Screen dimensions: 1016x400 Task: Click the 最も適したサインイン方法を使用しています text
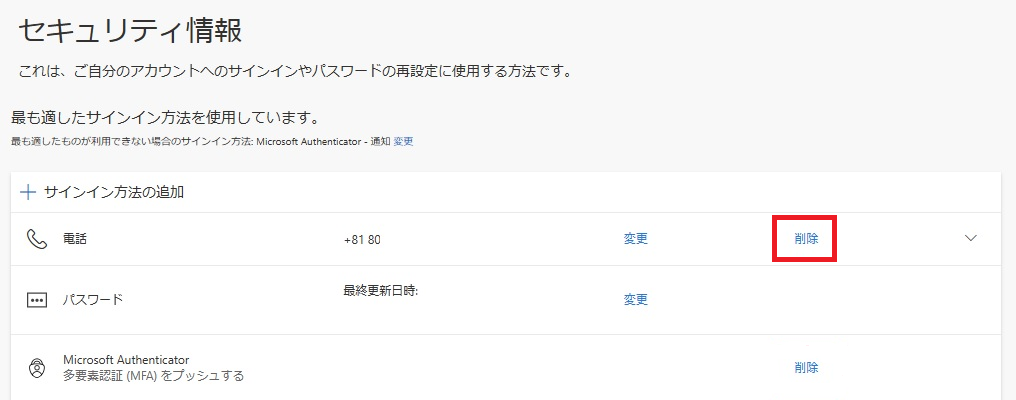point(165,118)
